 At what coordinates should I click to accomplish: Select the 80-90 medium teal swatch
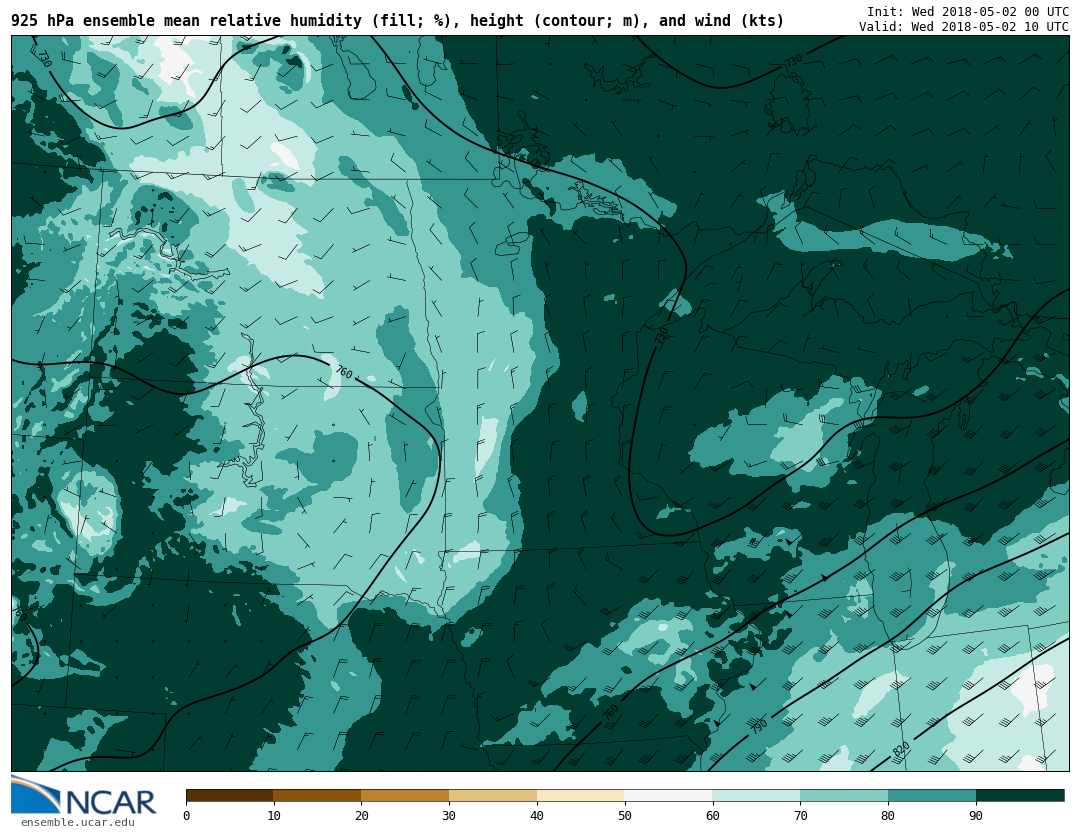pyautogui.click(x=932, y=795)
